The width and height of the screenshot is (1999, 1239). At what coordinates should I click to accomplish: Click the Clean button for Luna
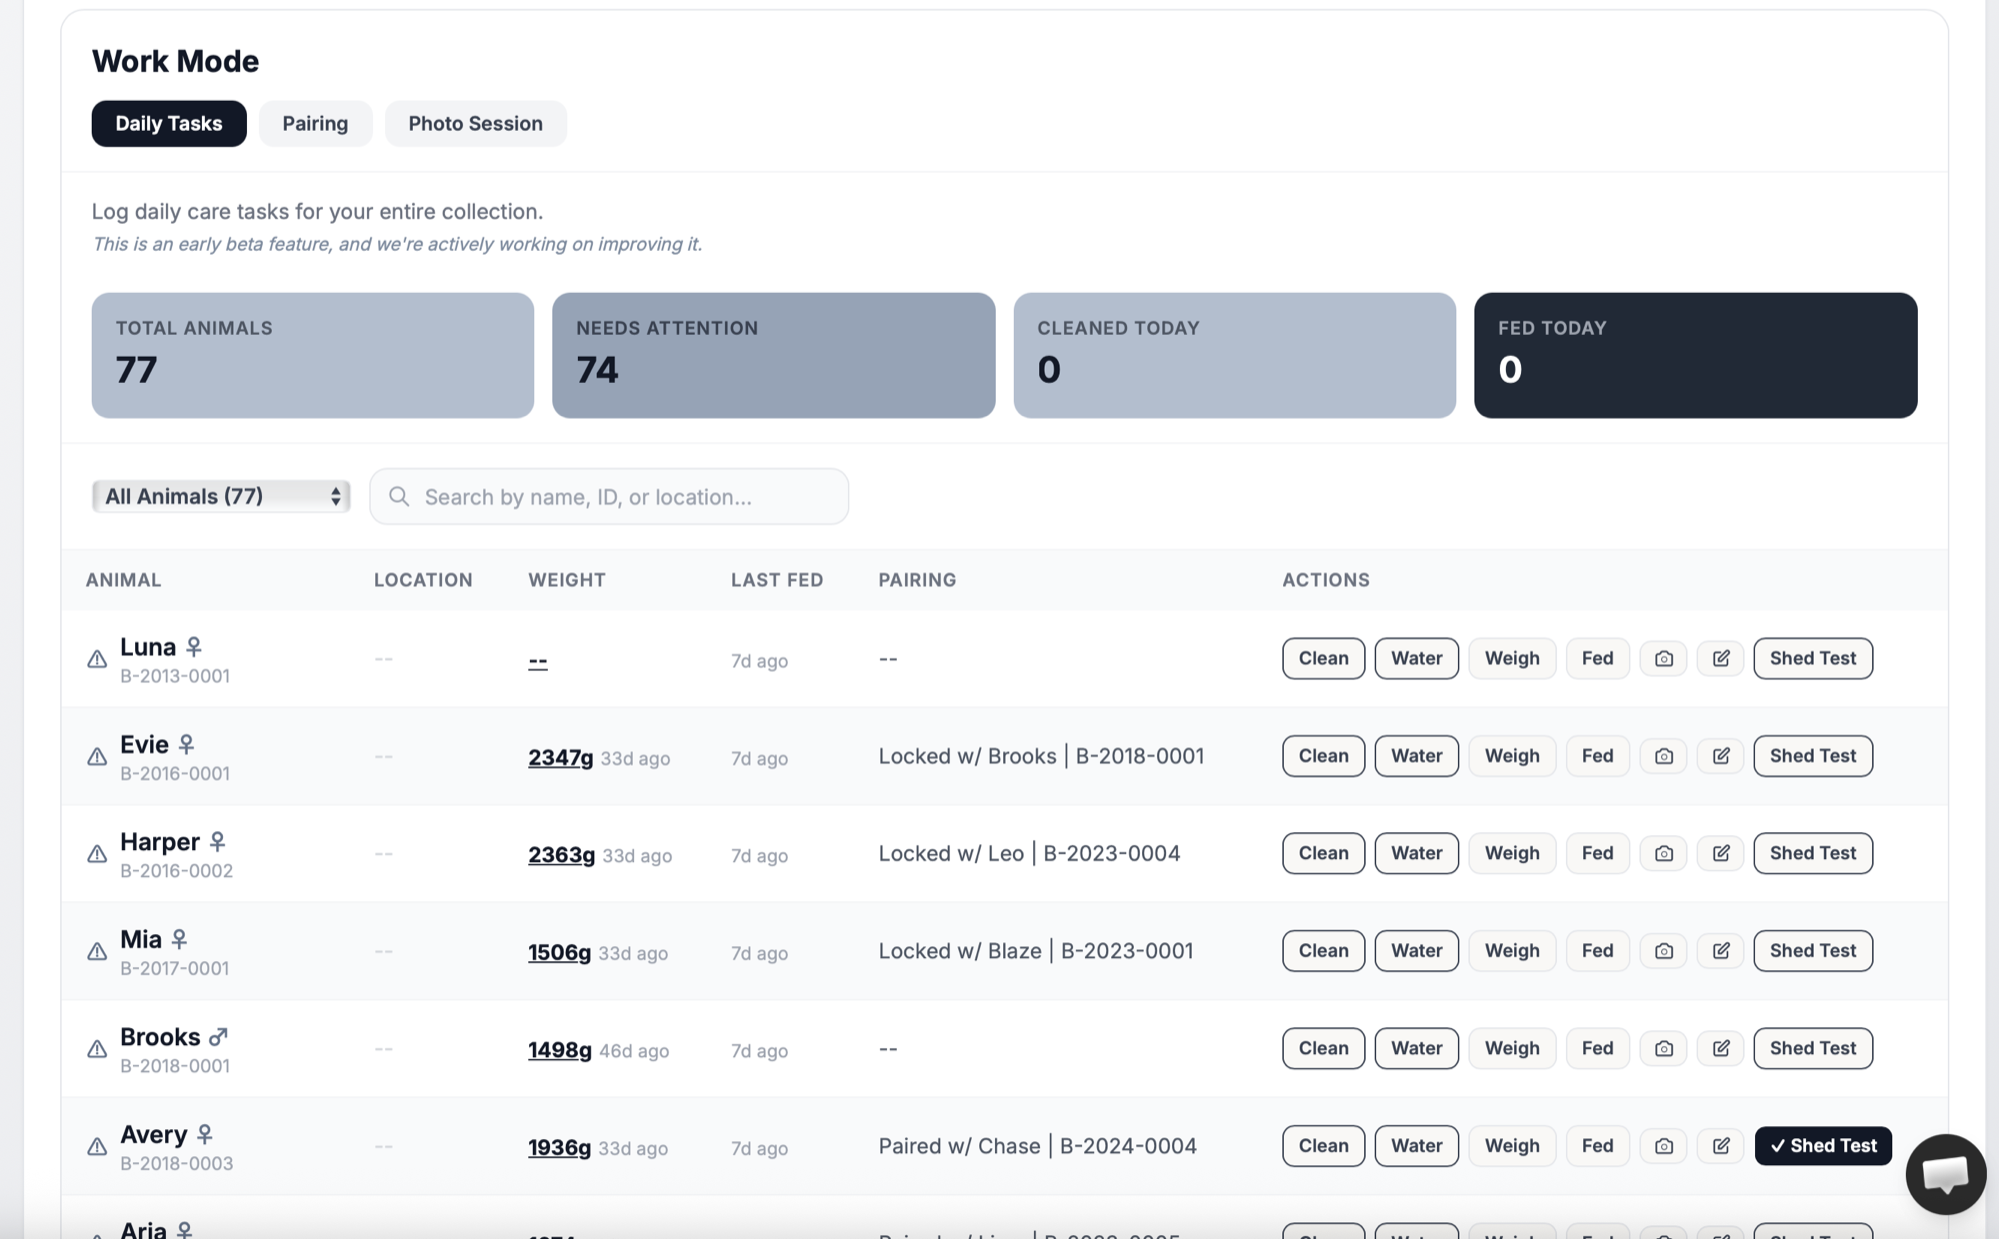pyautogui.click(x=1322, y=658)
